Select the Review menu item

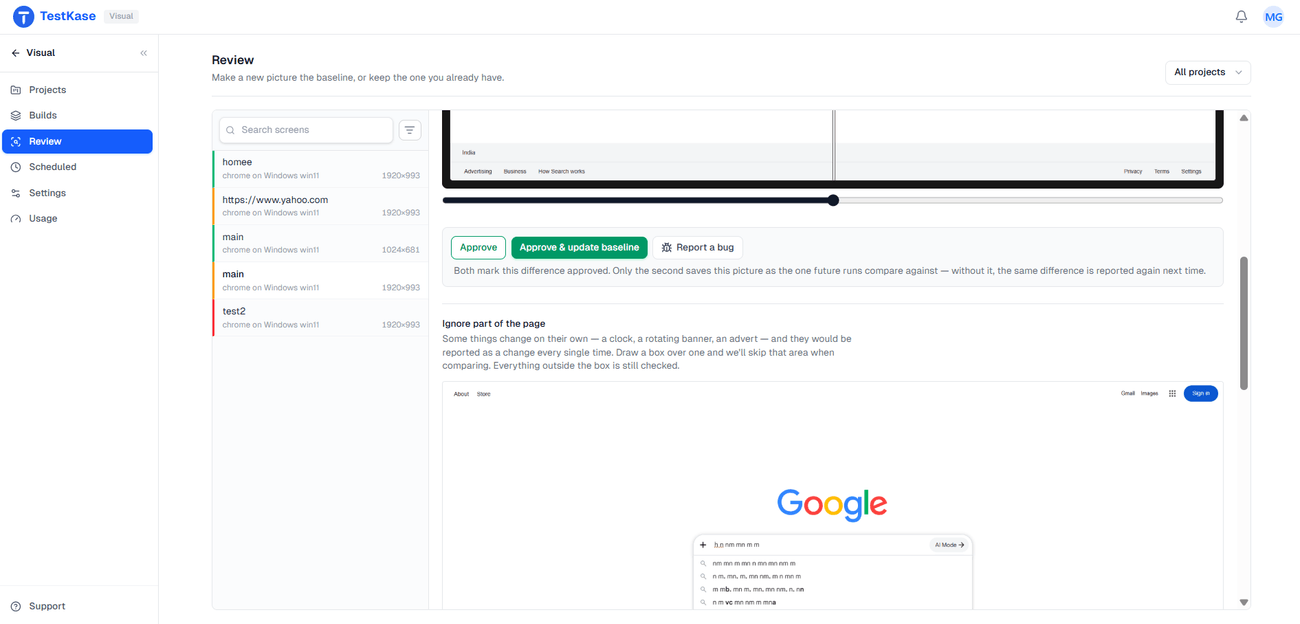click(x=77, y=142)
